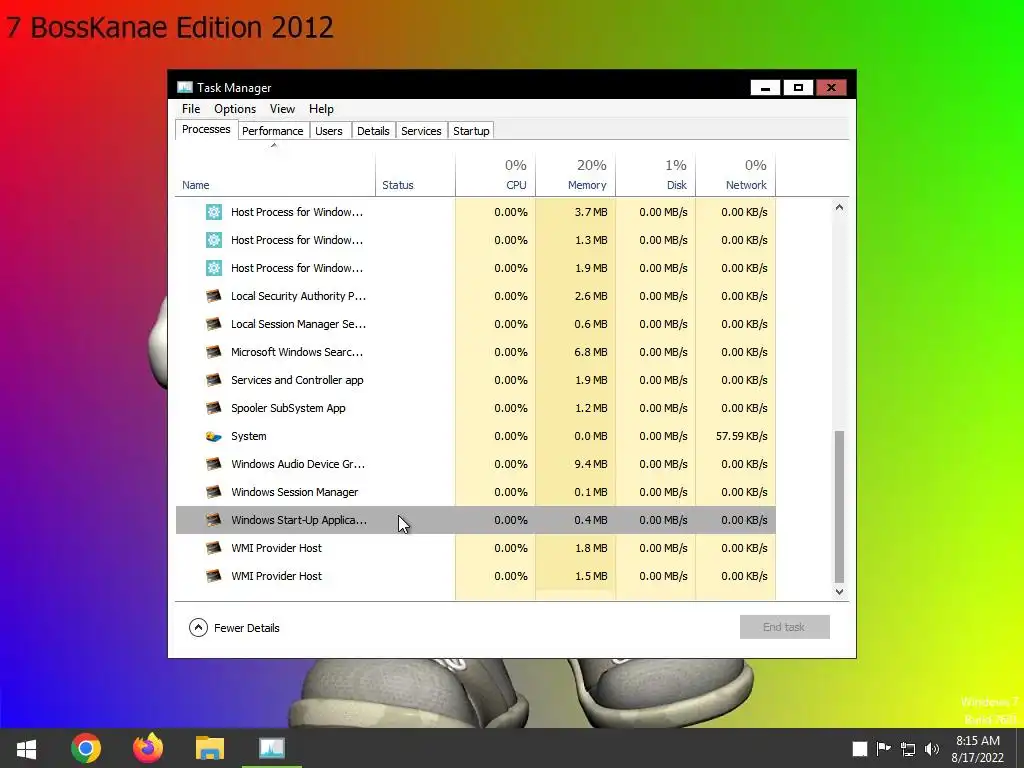
Task: Select the Services and Controller app row
Action: click(x=475, y=380)
